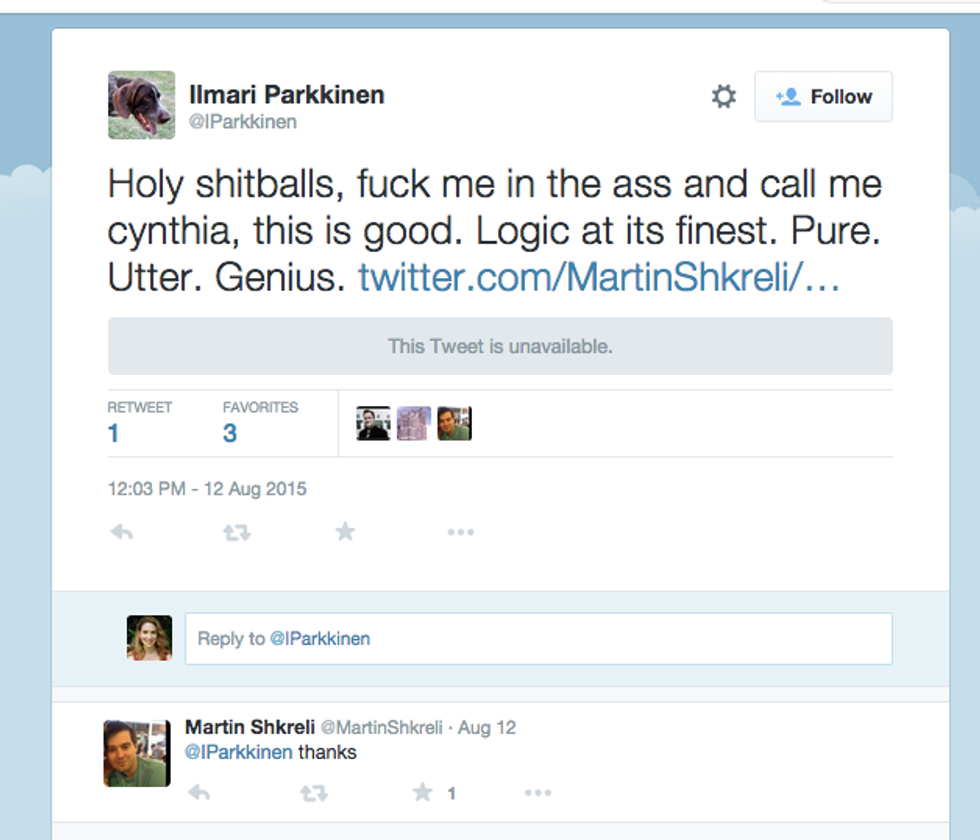The width and height of the screenshot is (980, 840).
Task: Follow Ilmari Parkkinen
Action: (x=823, y=97)
